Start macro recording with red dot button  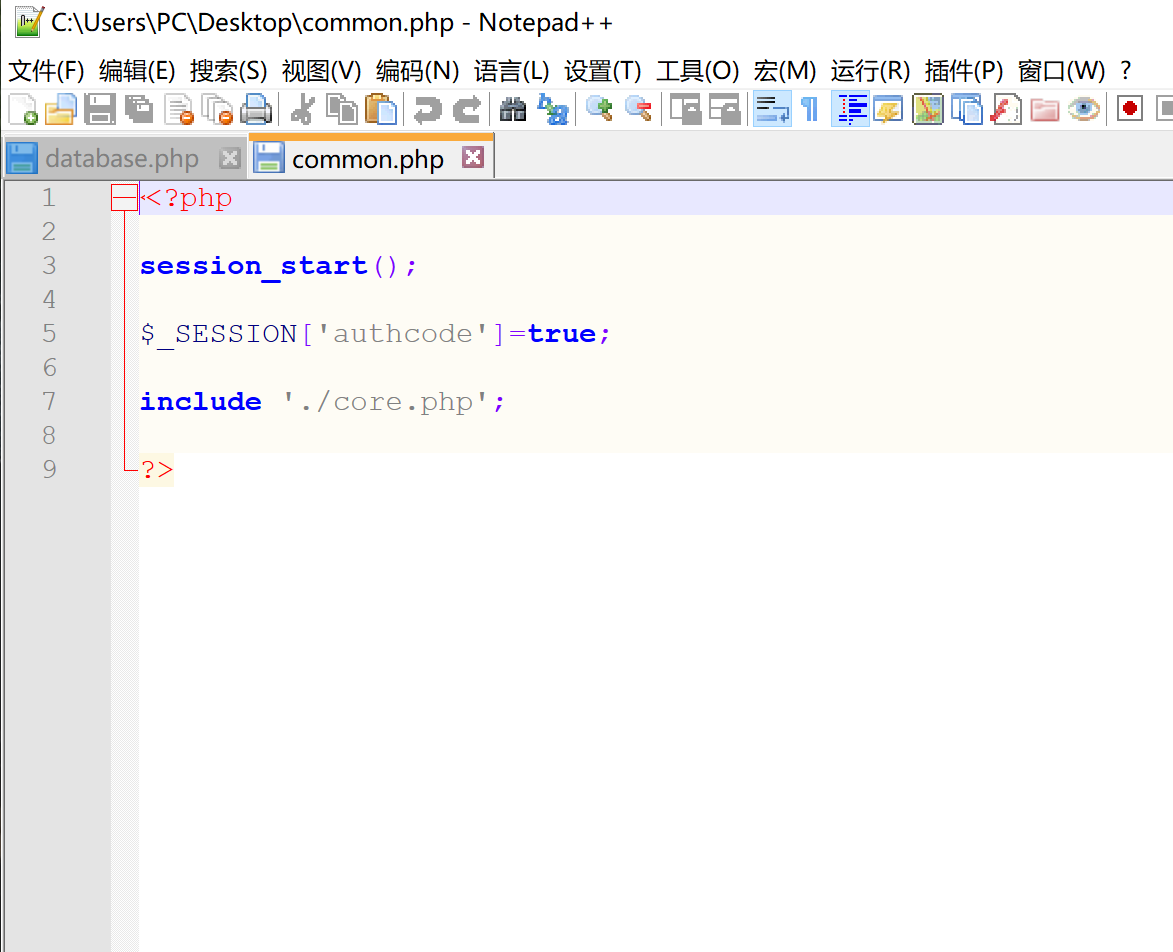click(1130, 109)
